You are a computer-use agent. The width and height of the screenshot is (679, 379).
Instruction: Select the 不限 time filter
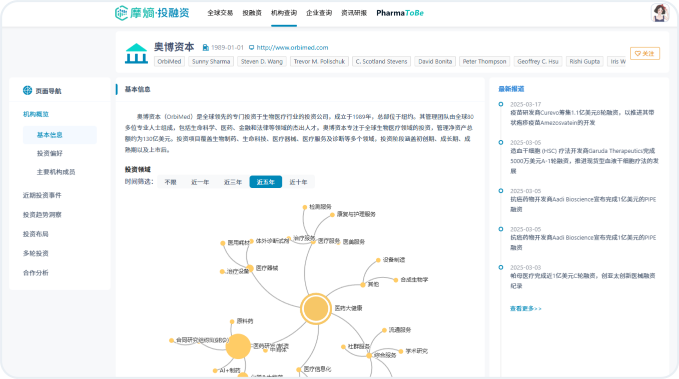(171, 182)
